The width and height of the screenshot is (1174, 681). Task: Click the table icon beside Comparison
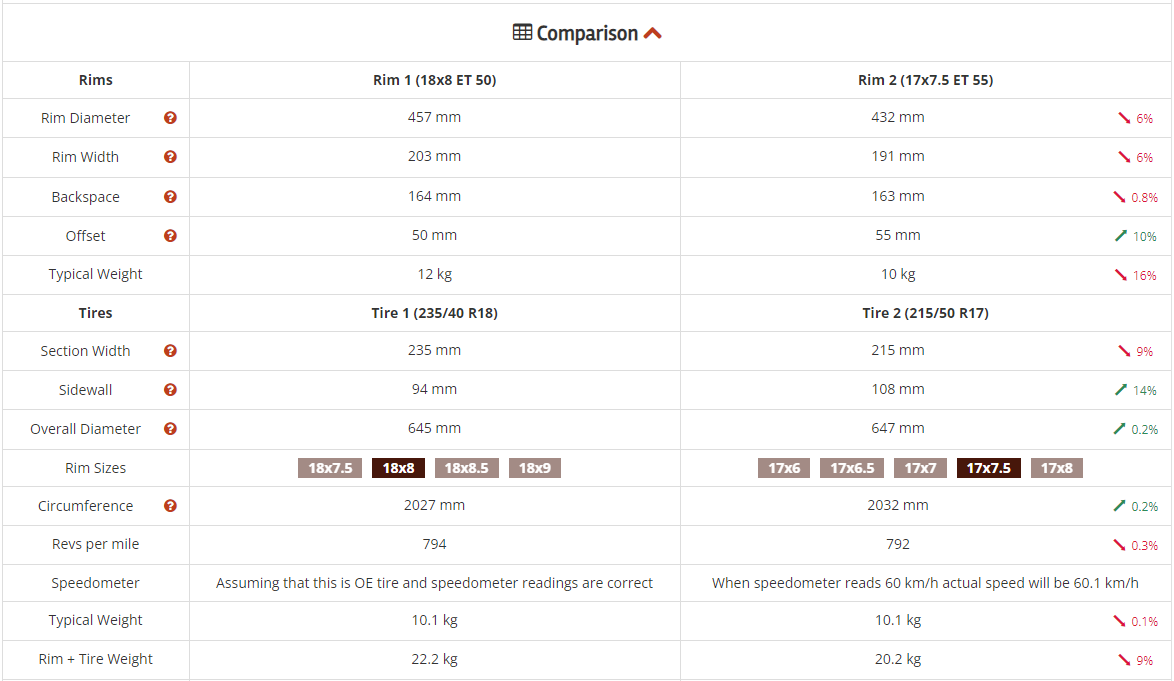click(522, 33)
